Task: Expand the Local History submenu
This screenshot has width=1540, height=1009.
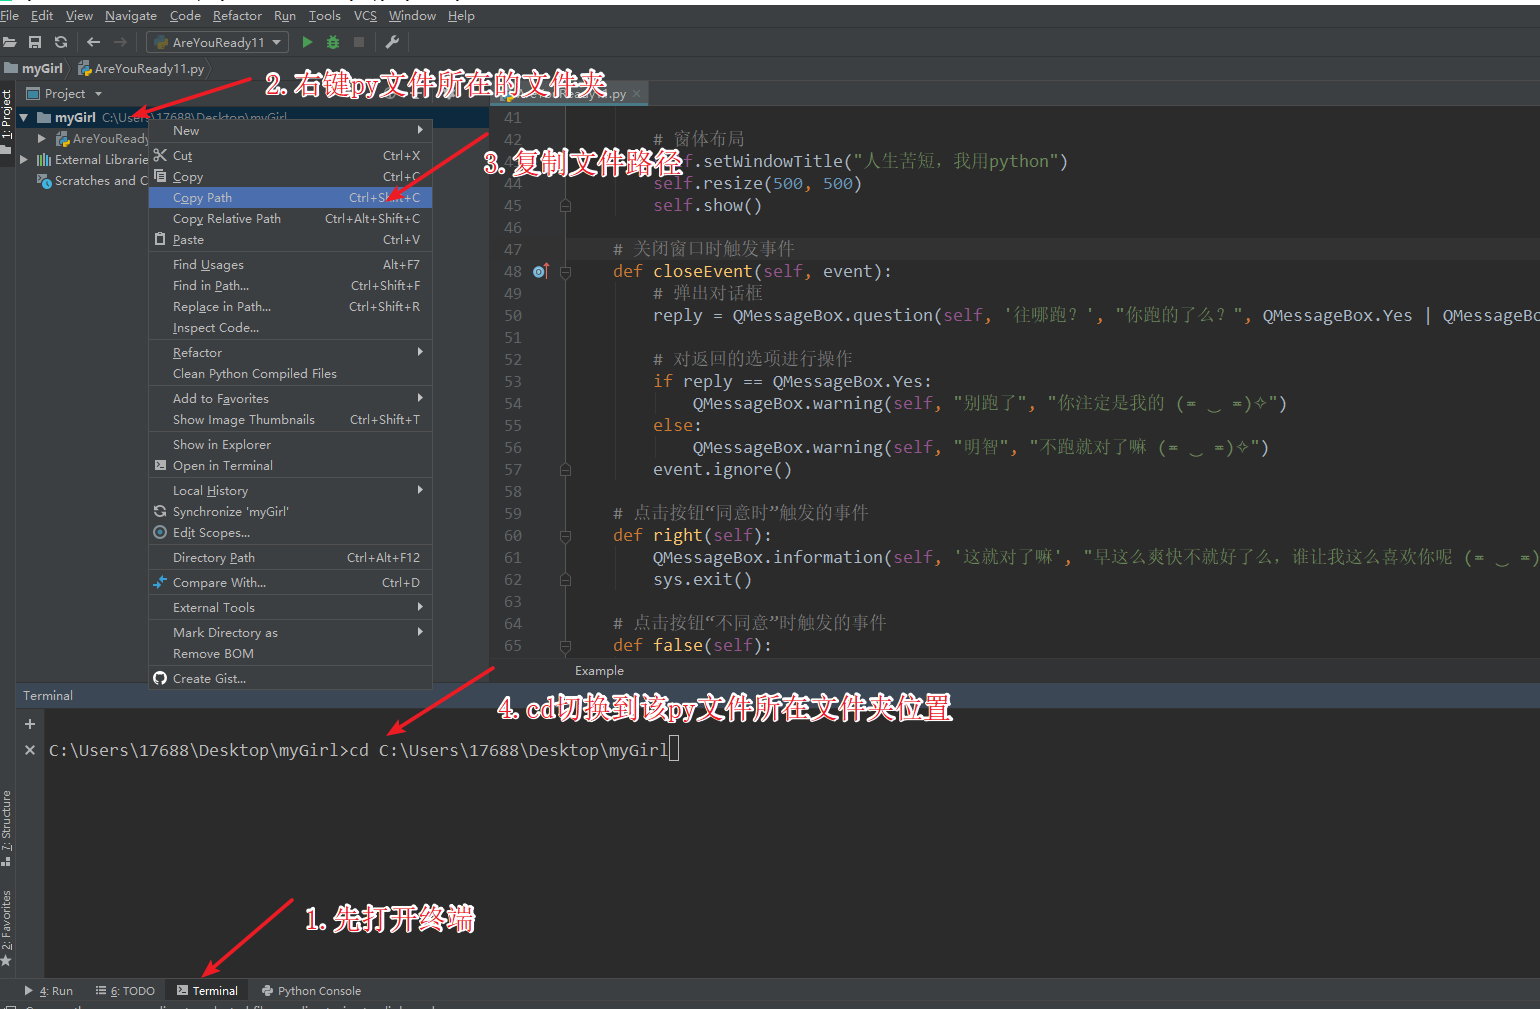Action: [290, 490]
